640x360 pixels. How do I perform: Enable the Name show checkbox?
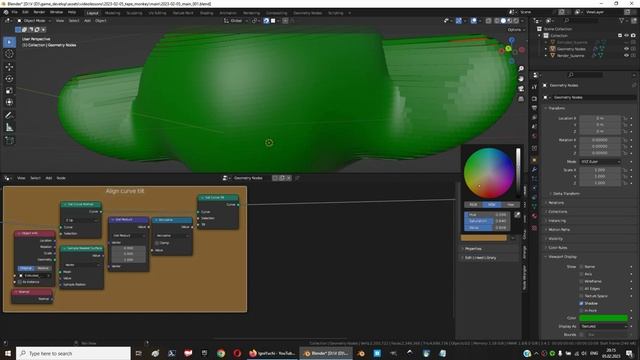[581, 267]
